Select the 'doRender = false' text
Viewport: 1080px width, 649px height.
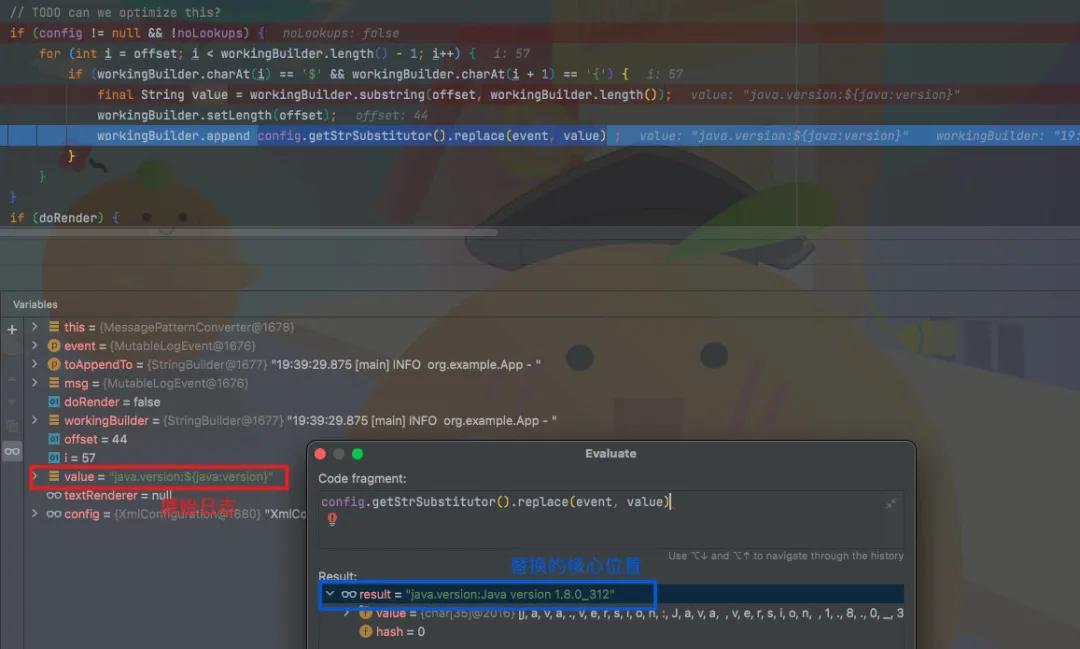(112, 402)
